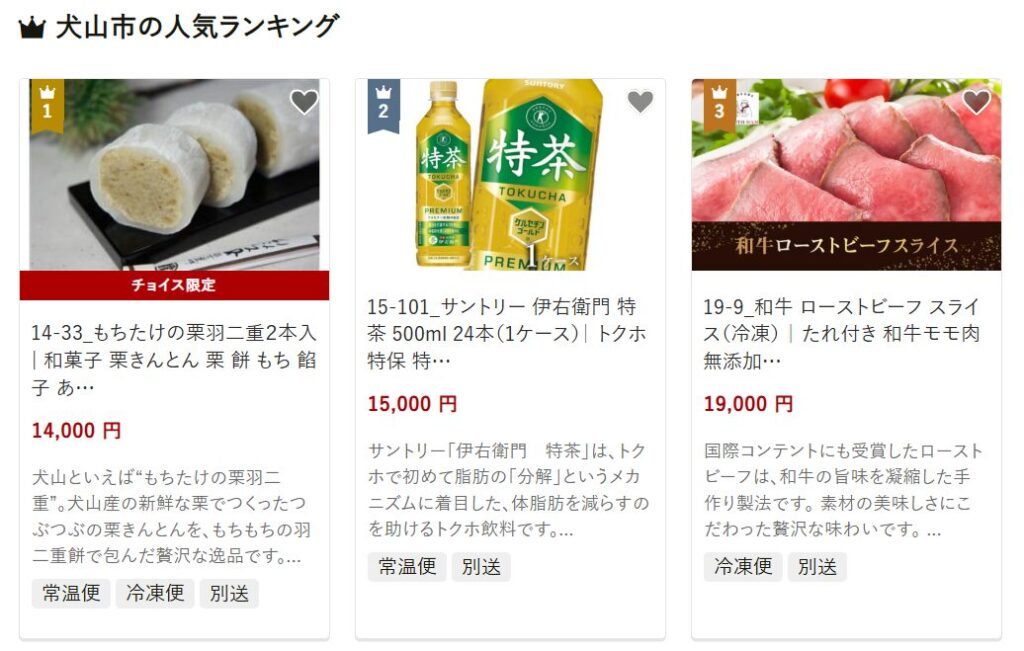This screenshot has height=651, width=1024.
Task: Open the 14-33_もちたけの栗羽二重 title link
Action: 174,360
